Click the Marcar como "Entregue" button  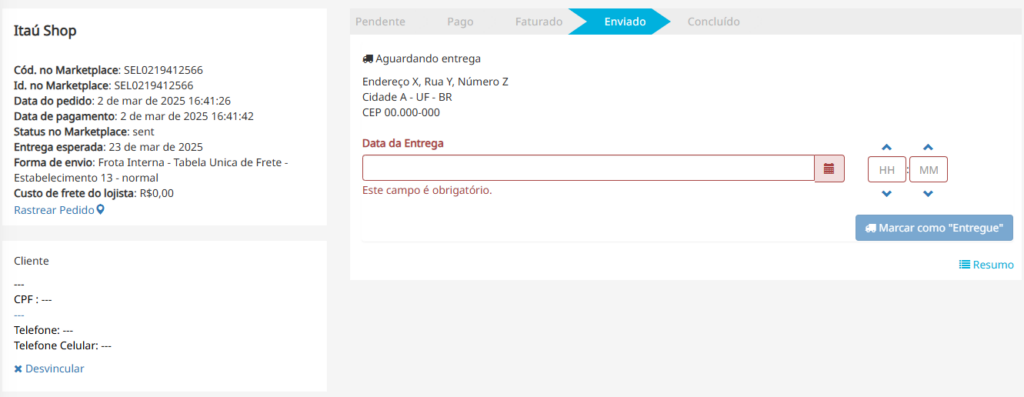[935, 228]
